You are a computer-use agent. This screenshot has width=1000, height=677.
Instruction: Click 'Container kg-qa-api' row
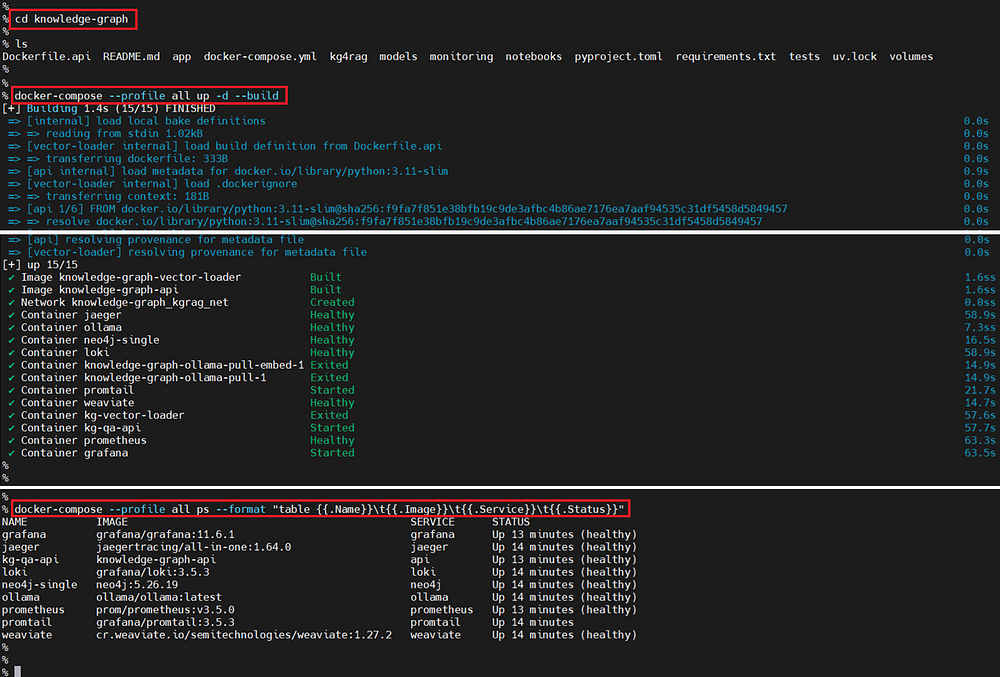tap(501, 428)
